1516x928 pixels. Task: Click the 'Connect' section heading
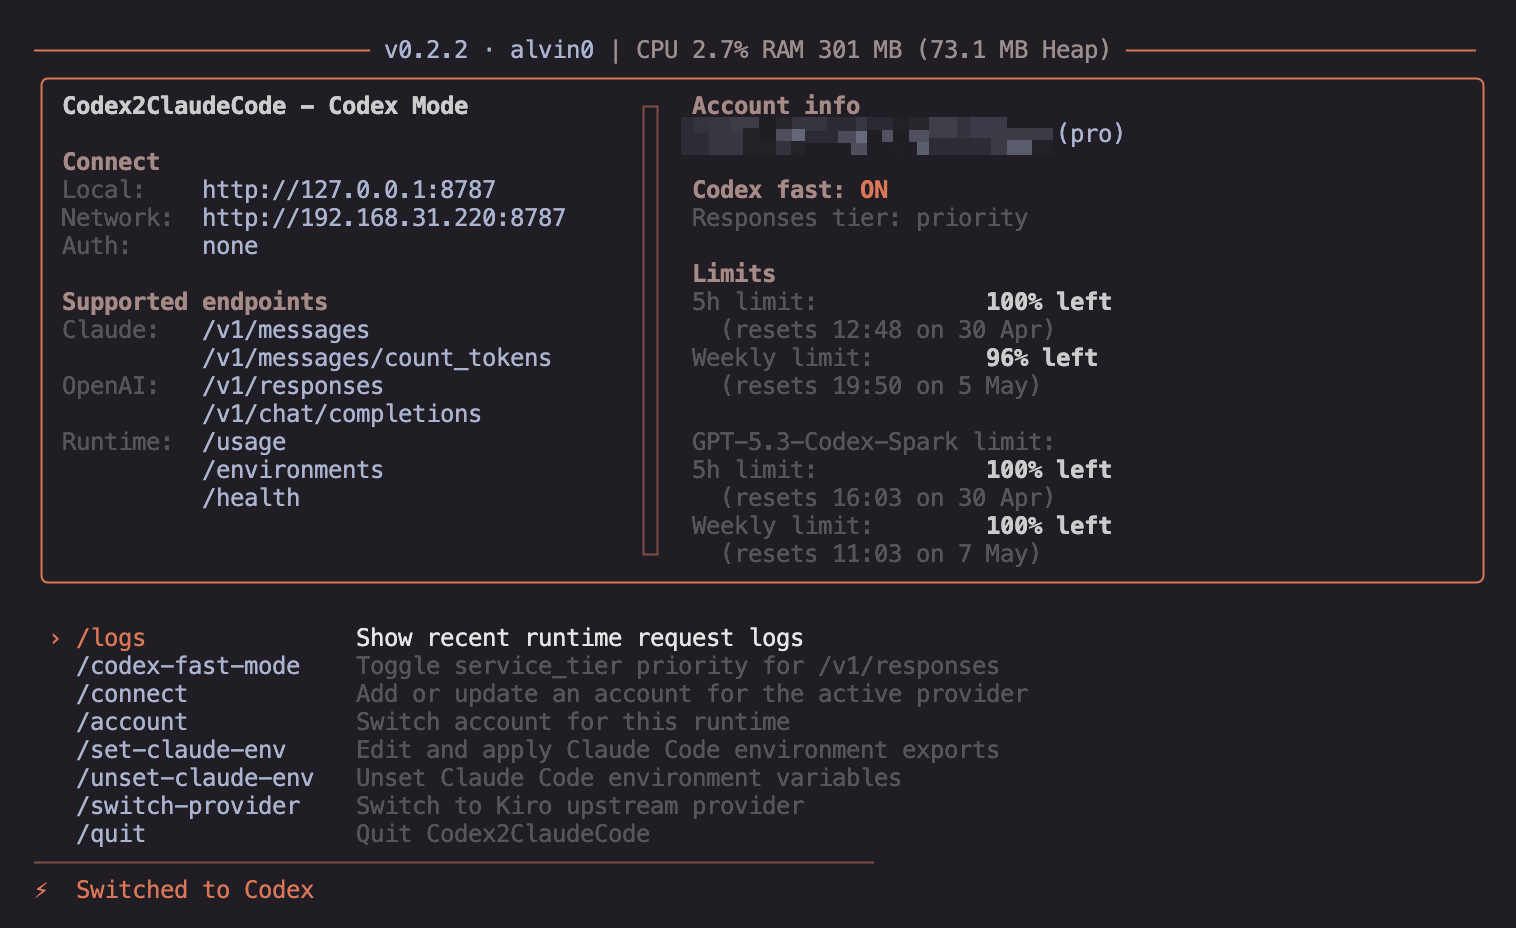pos(111,162)
